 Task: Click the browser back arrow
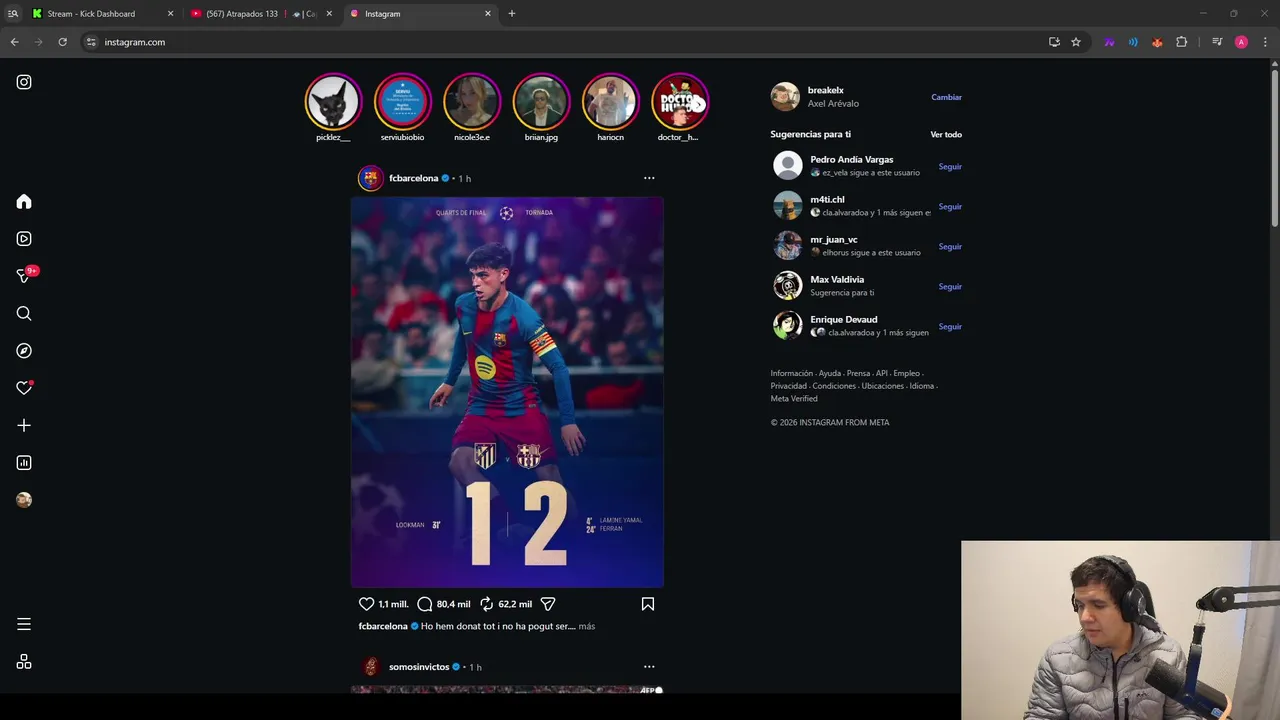pyautogui.click(x=14, y=42)
